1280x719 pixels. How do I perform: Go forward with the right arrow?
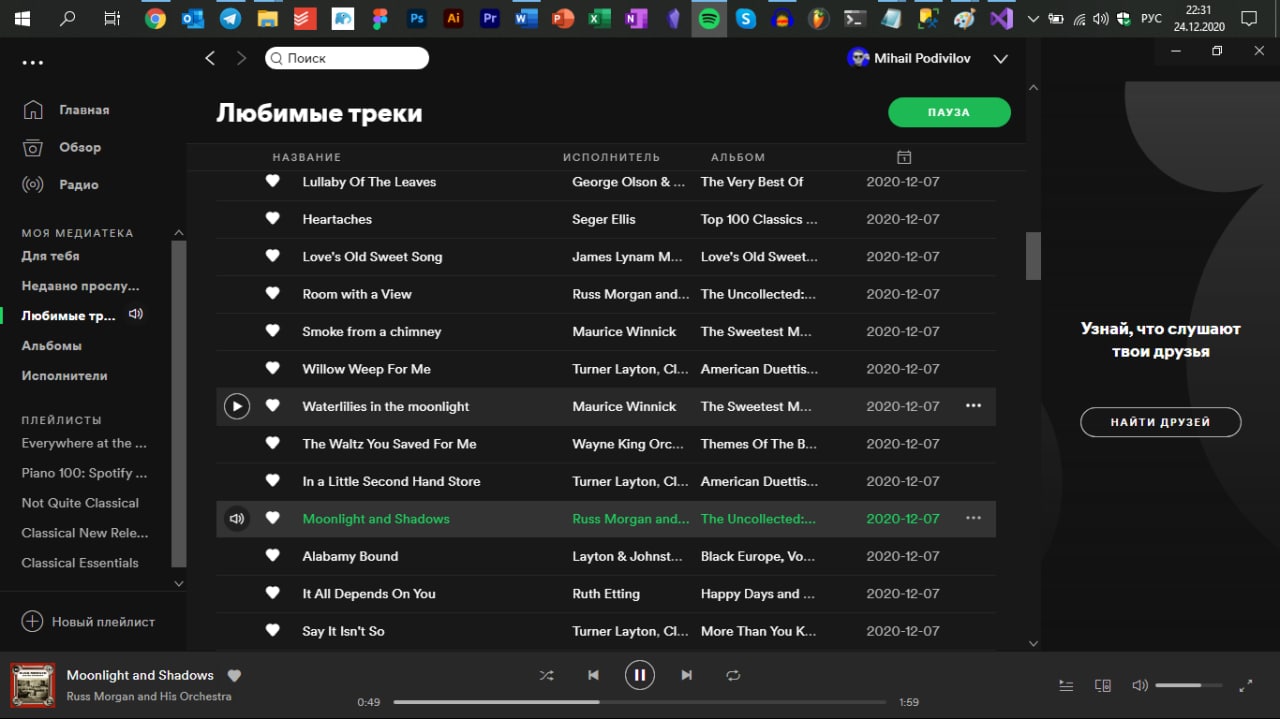tap(241, 58)
